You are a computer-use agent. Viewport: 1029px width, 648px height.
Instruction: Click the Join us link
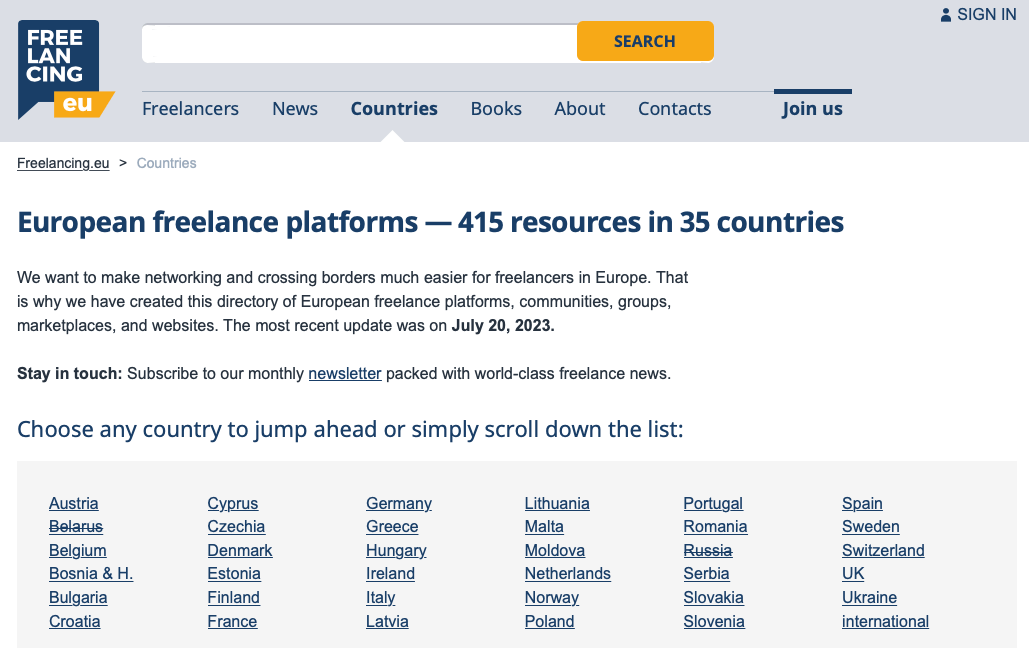point(812,109)
